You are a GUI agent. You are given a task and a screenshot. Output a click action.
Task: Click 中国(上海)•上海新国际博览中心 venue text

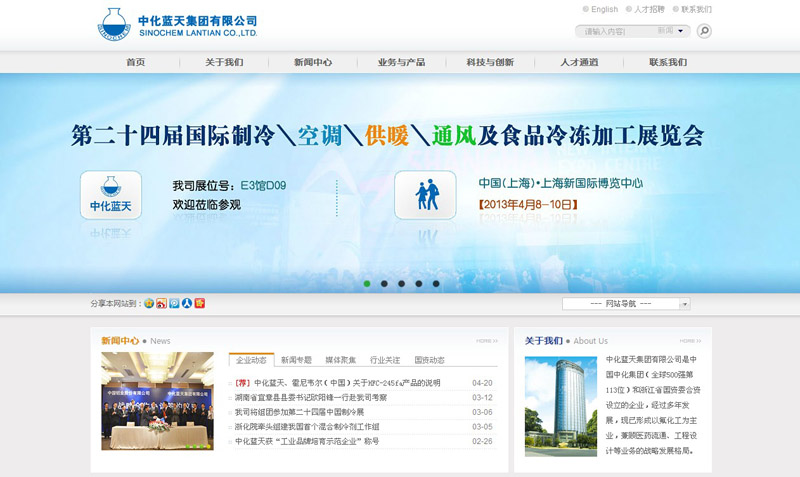560,183
